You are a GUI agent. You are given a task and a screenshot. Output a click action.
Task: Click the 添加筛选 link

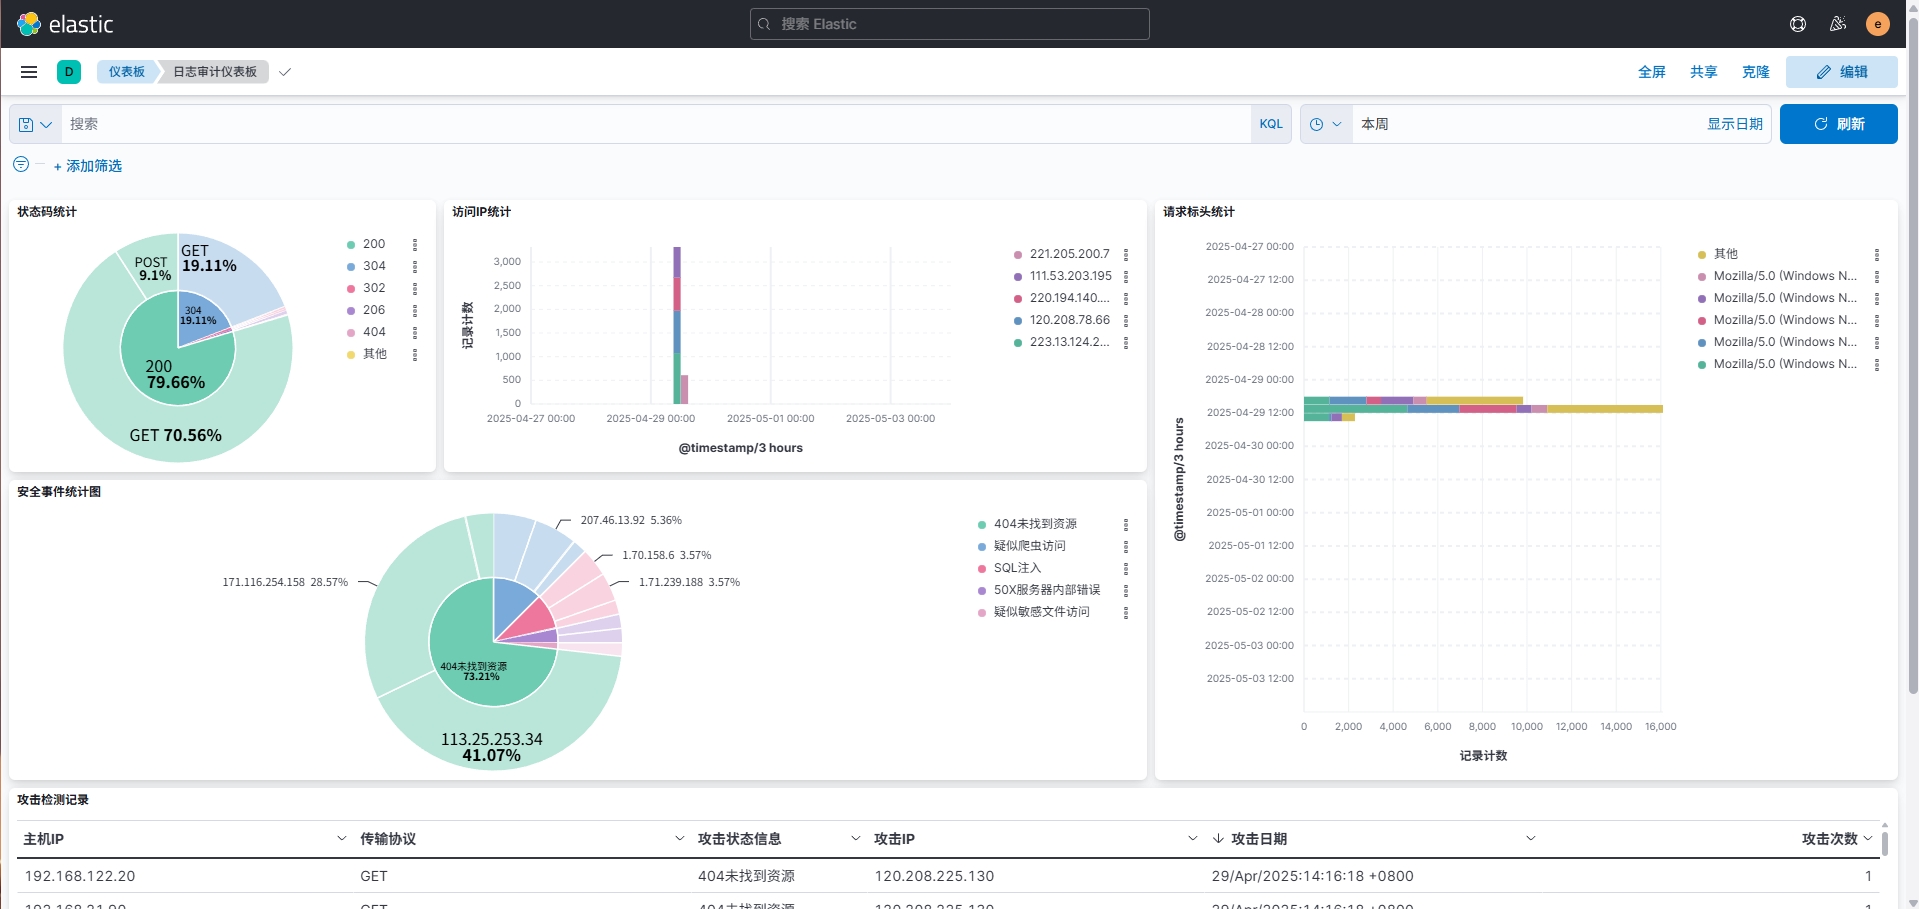tap(88, 166)
